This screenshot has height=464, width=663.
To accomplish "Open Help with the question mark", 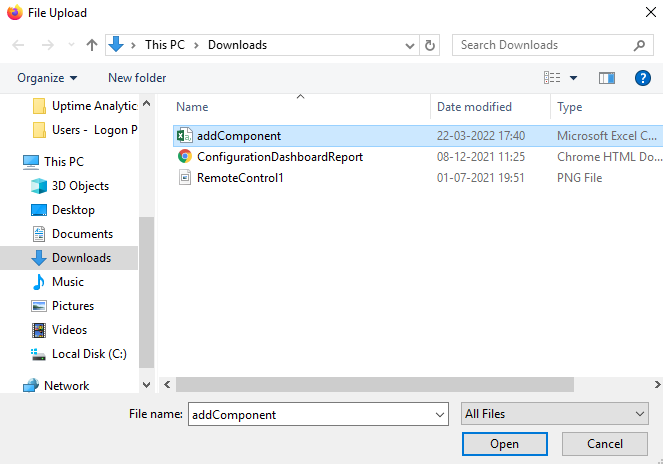I will point(643,78).
